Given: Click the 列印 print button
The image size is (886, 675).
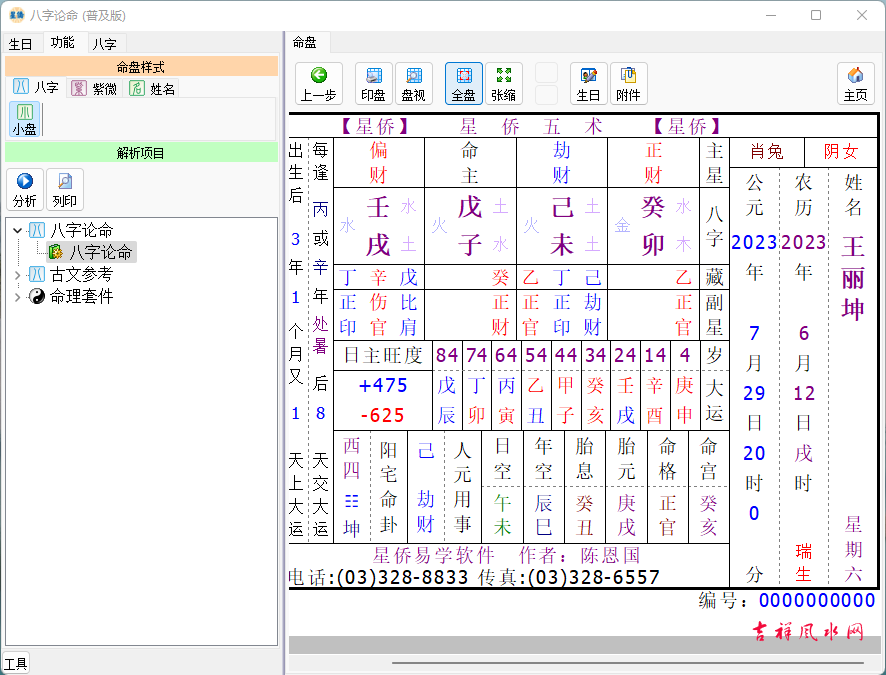Looking at the screenshot, I should [65, 189].
